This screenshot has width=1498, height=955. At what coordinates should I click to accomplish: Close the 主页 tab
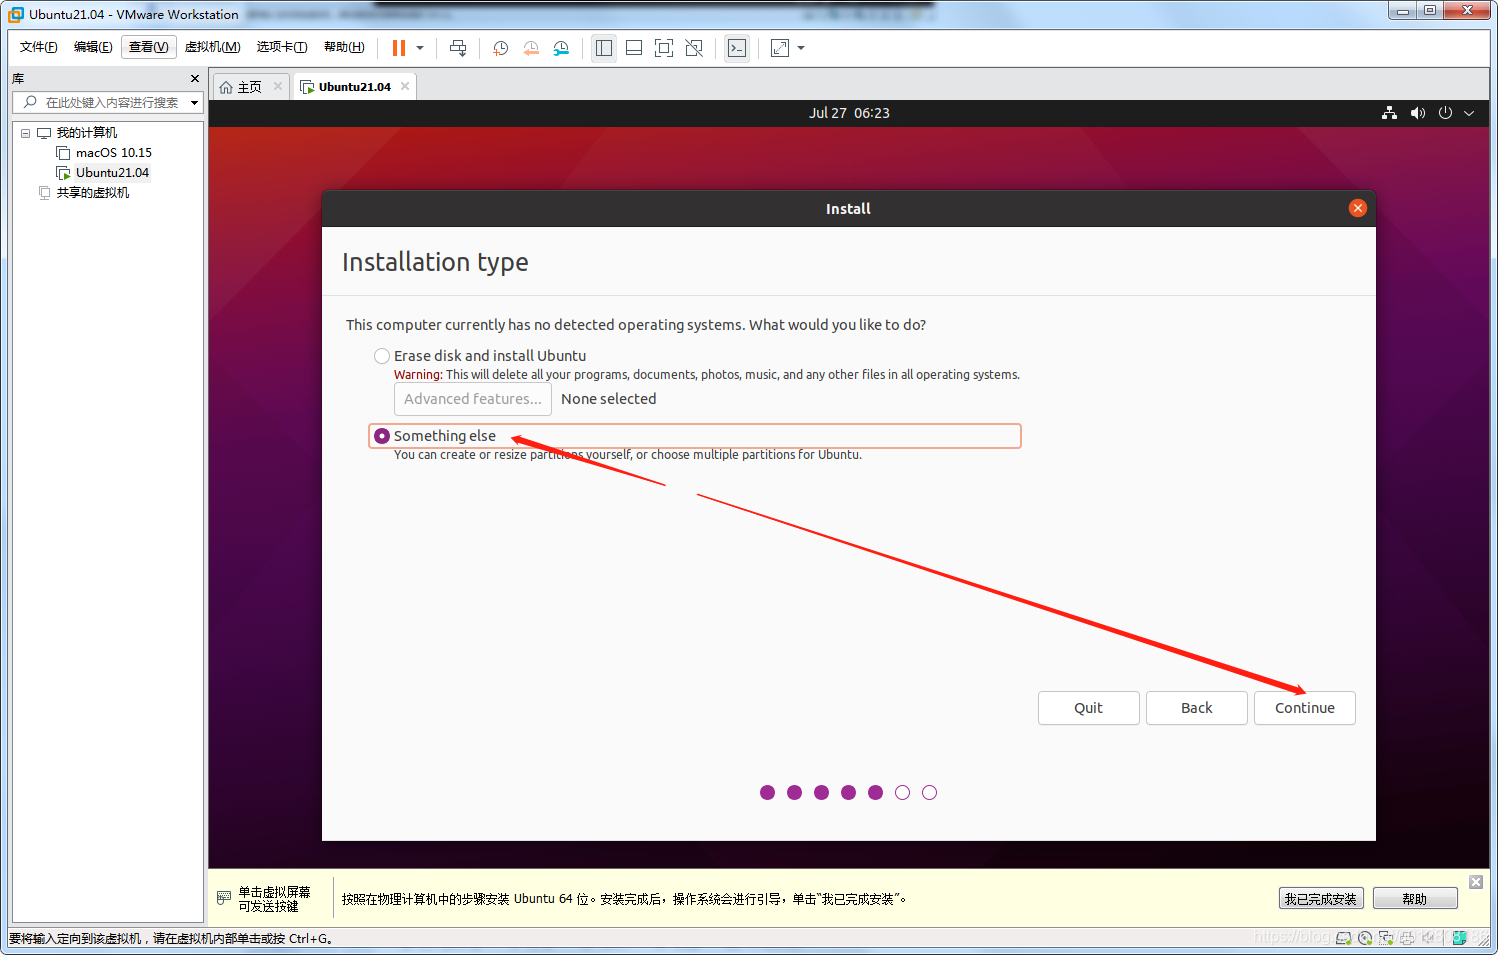click(x=278, y=86)
